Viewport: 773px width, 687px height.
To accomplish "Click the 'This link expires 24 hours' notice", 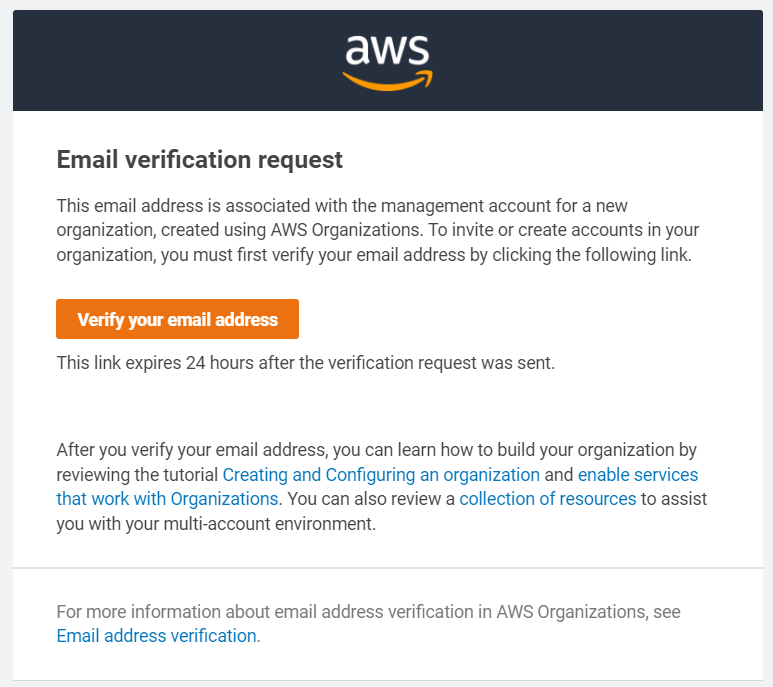I will tap(305, 363).
